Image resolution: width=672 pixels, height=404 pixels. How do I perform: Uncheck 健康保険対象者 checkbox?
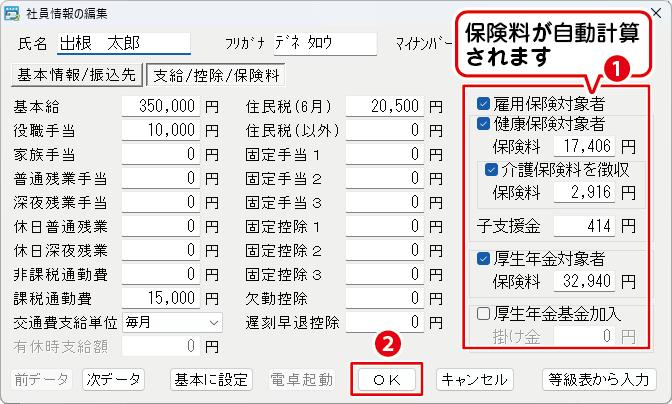[x=484, y=124]
